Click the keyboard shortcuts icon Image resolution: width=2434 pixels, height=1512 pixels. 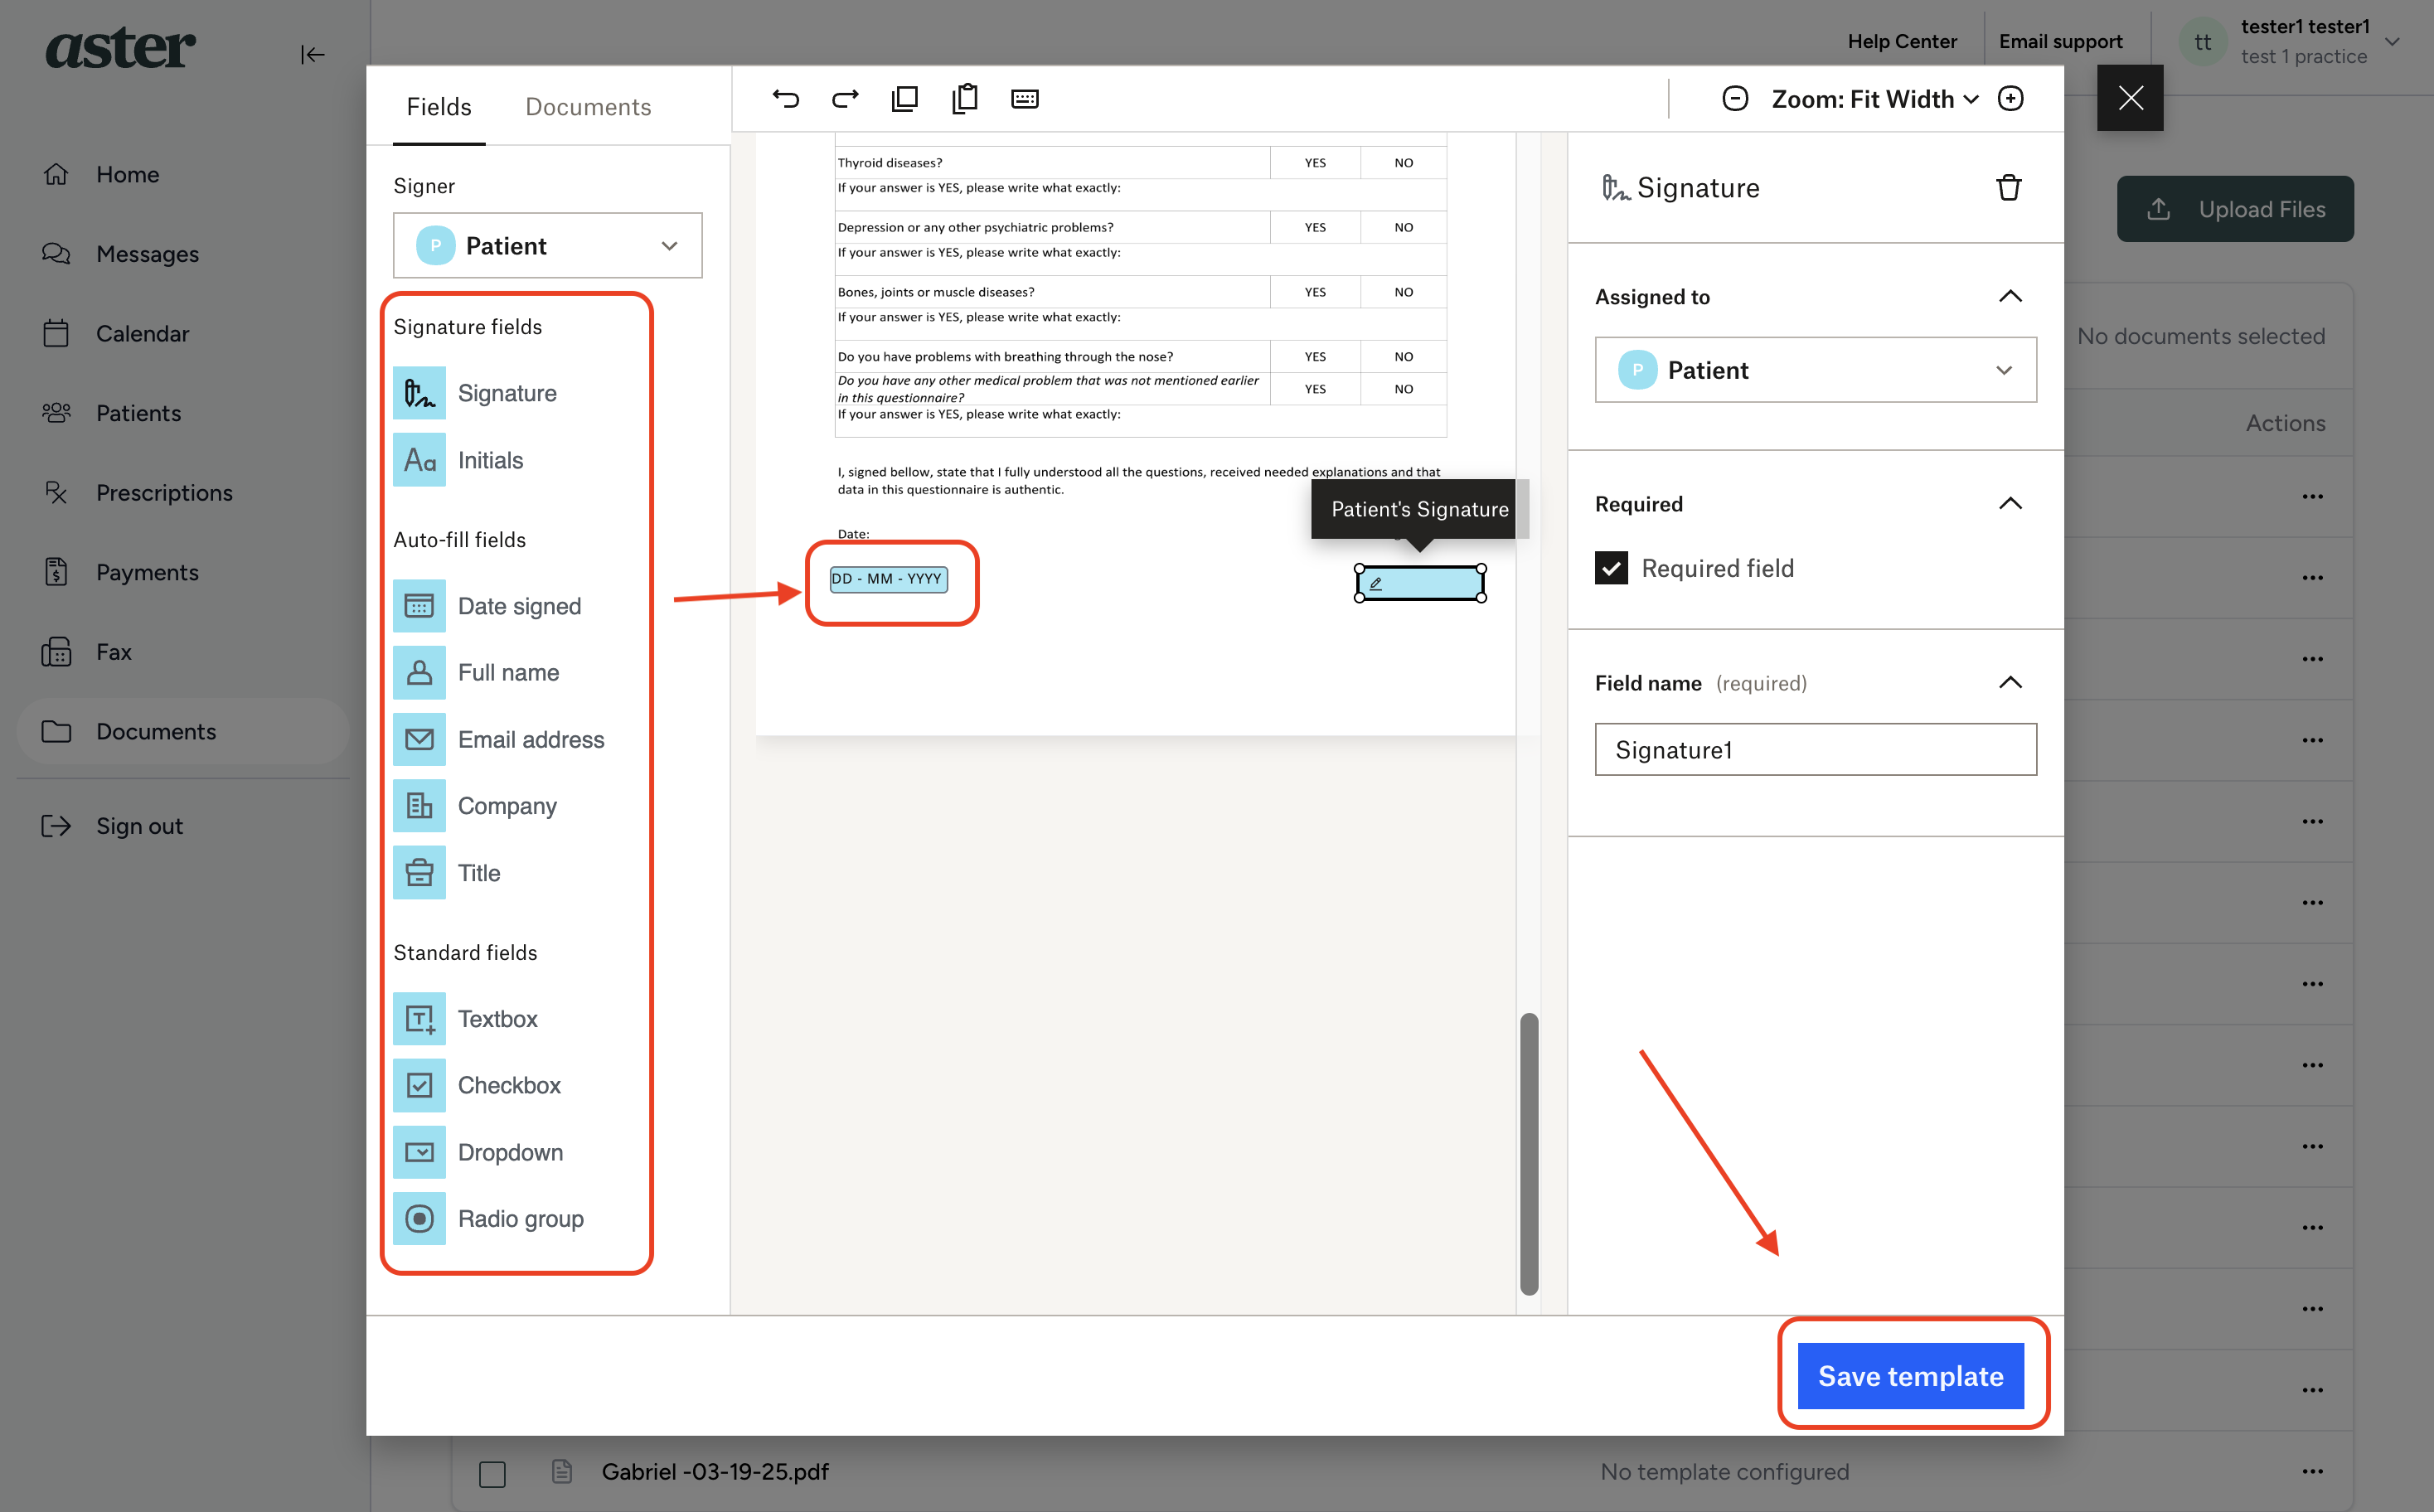pyautogui.click(x=1025, y=98)
